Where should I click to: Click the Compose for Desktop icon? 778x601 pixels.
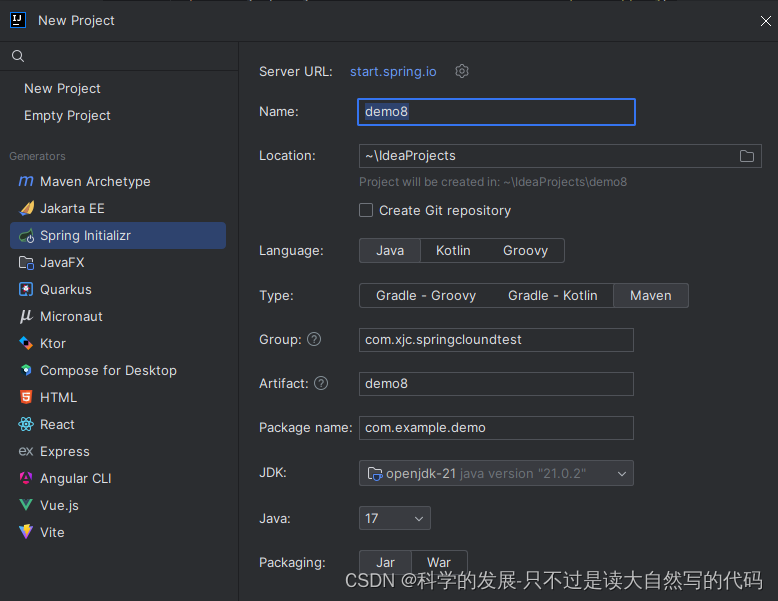click(x=26, y=370)
